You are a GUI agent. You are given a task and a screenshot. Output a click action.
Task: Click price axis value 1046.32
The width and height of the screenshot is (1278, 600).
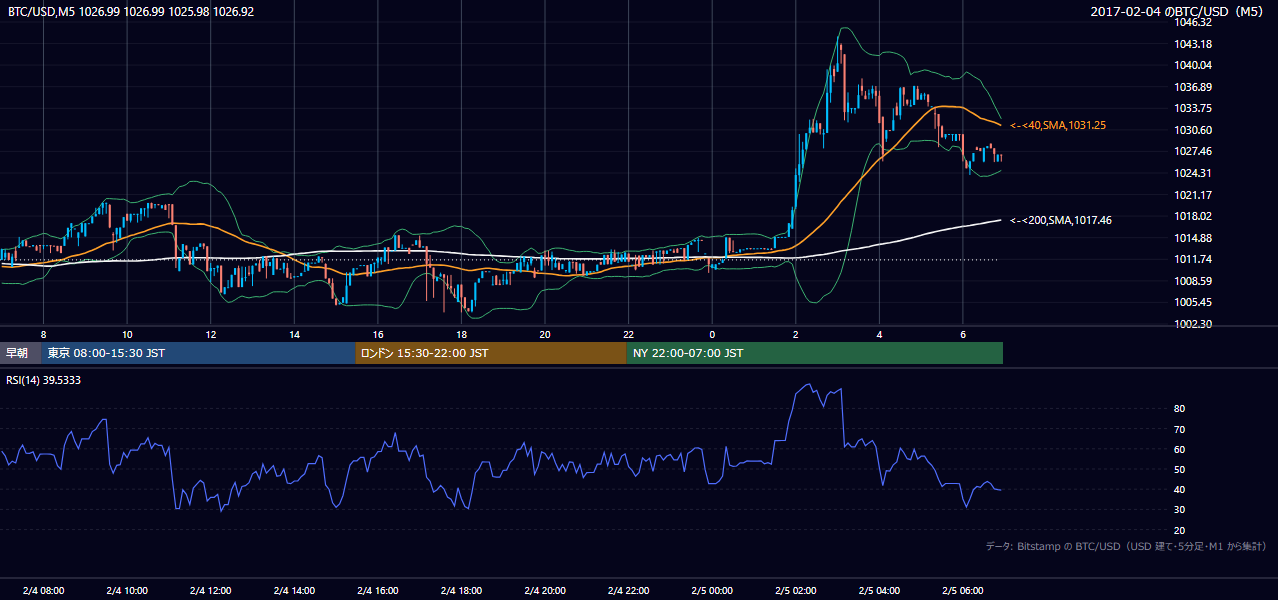[1194, 22]
